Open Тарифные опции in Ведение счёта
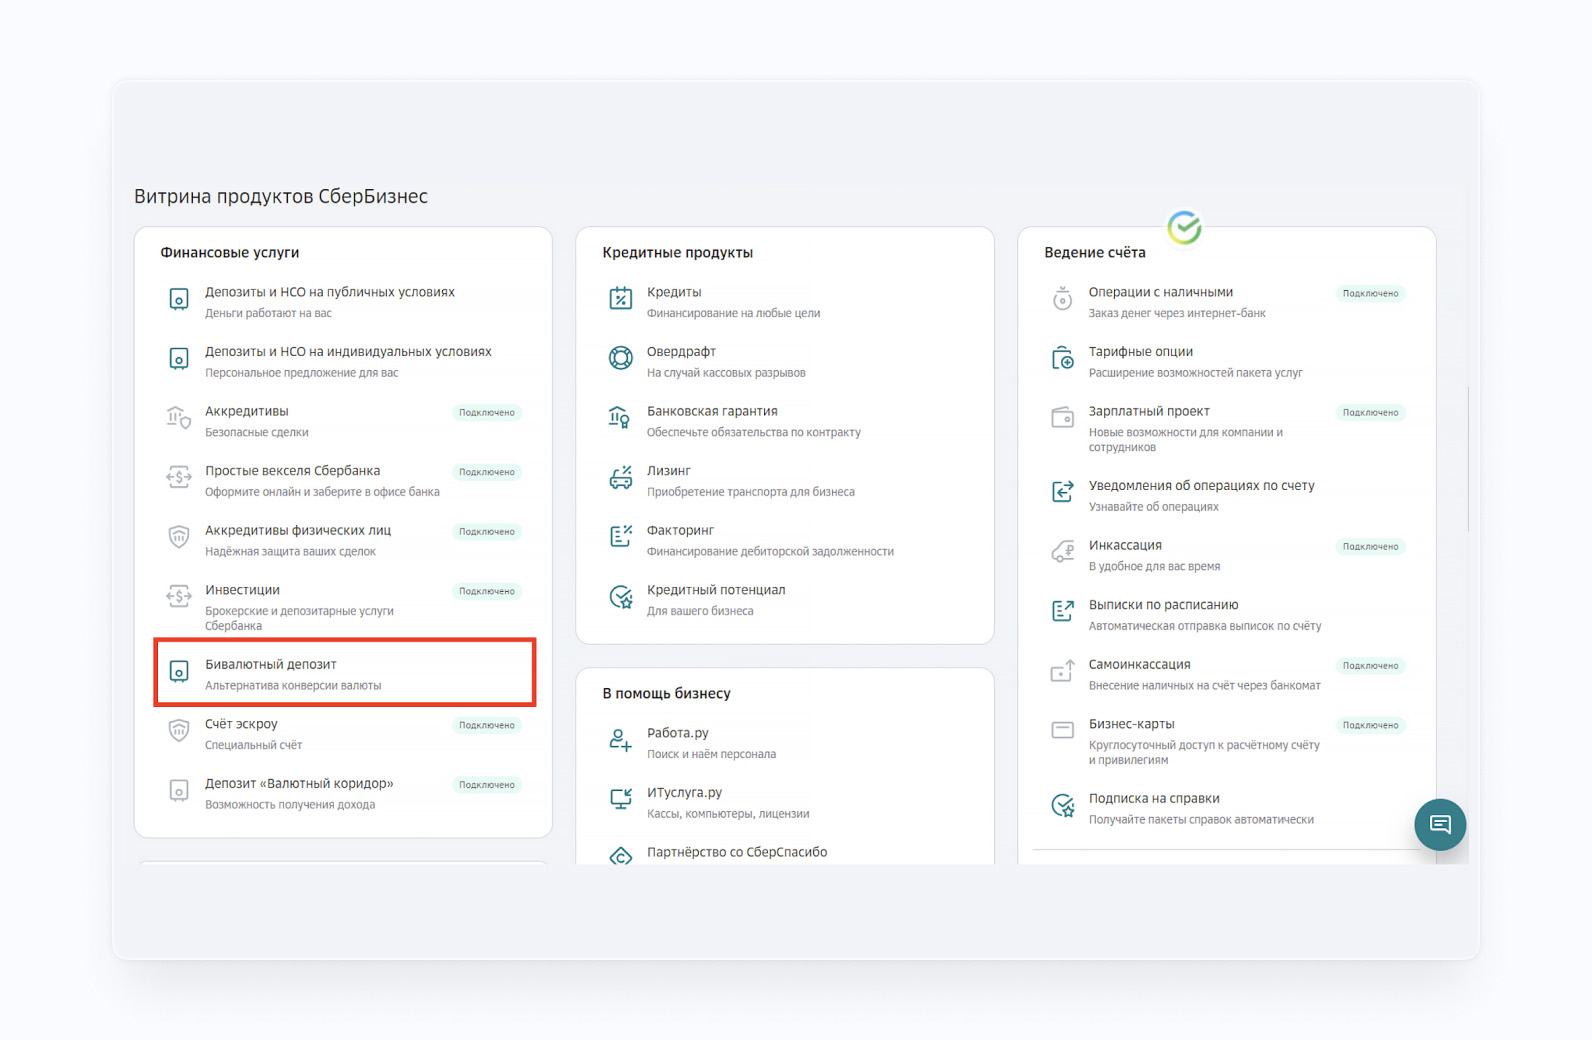The image size is (1592, 1040). click(x=1140, y=352)
